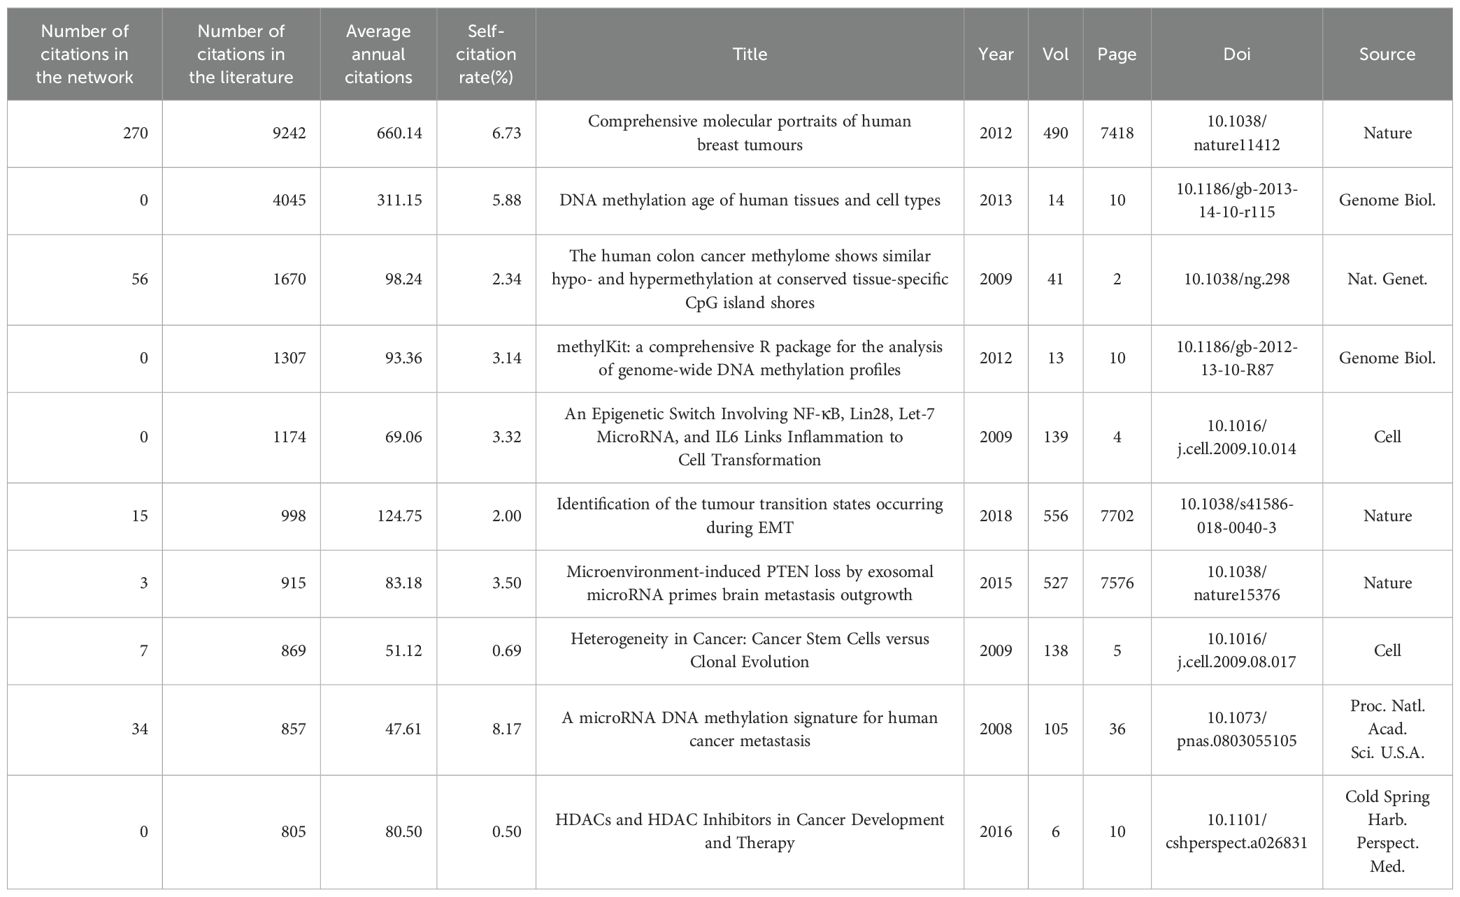Select 'HDACs and HDAC Inhibitors in Cancer' title
This screenshot has width=1460, height=897.
tap(750, 831)
